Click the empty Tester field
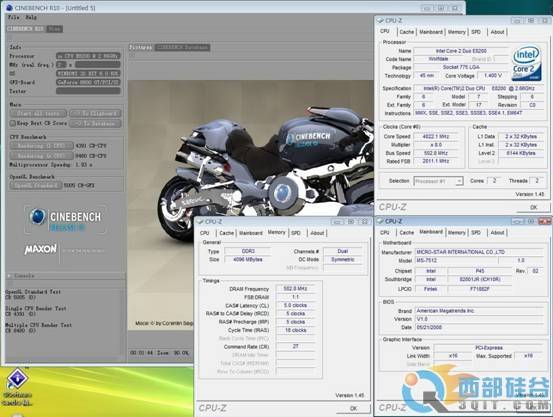The height and width of the screenshot is (417, 553). [88, 91]
